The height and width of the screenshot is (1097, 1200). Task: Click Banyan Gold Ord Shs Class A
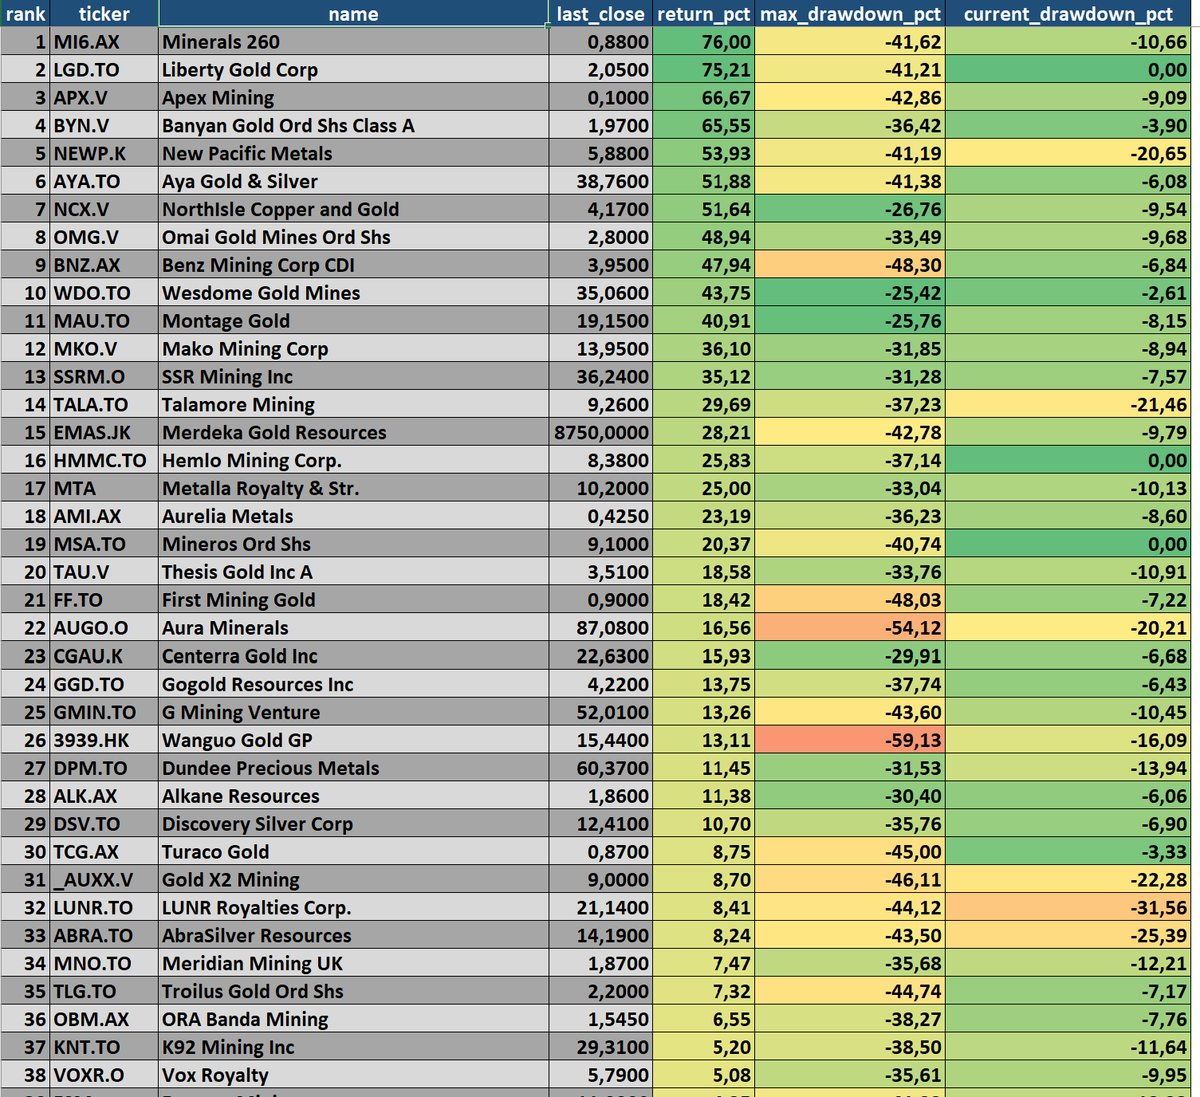point(353,126)
